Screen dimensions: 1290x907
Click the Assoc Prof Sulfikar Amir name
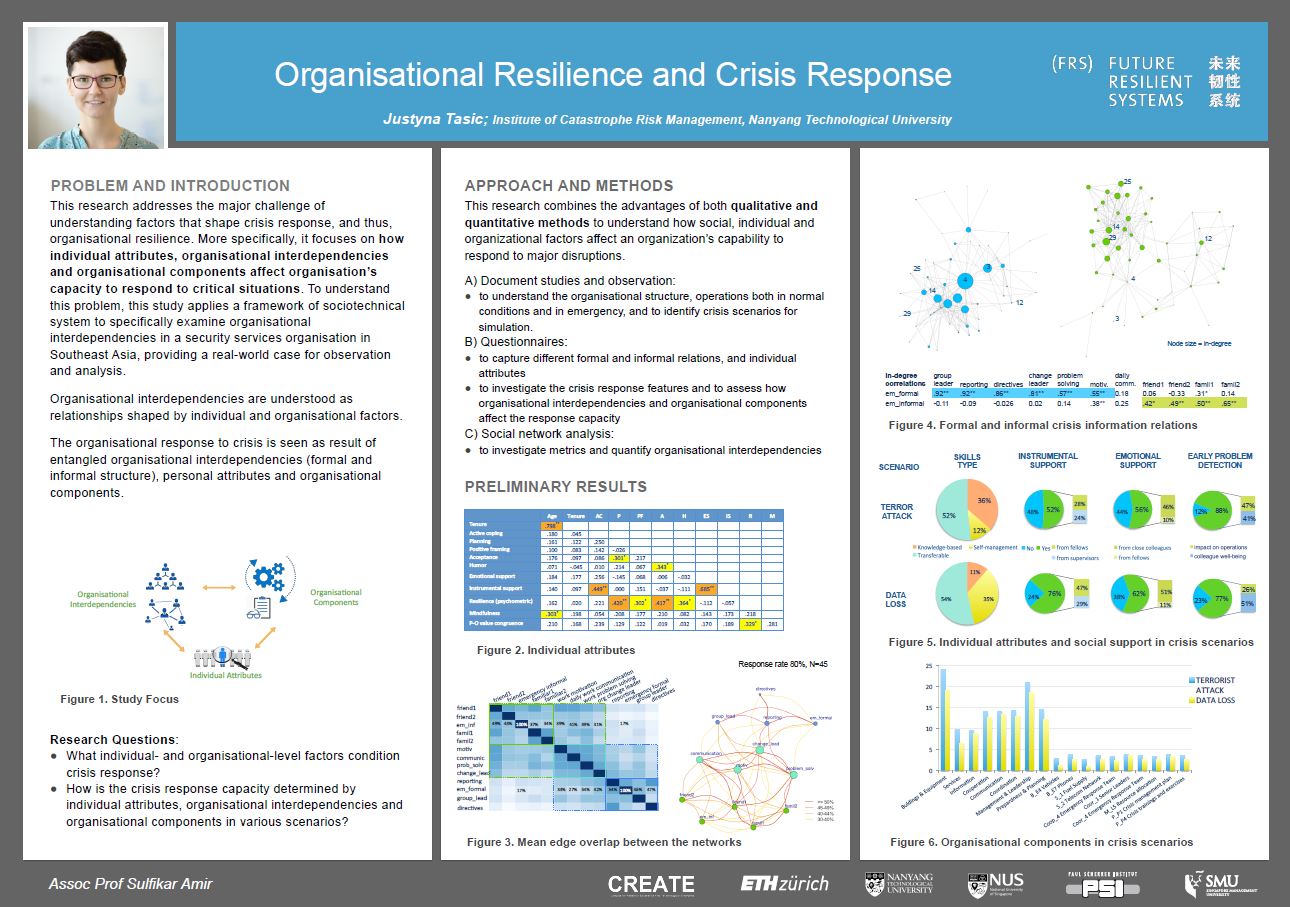point(131,884)
